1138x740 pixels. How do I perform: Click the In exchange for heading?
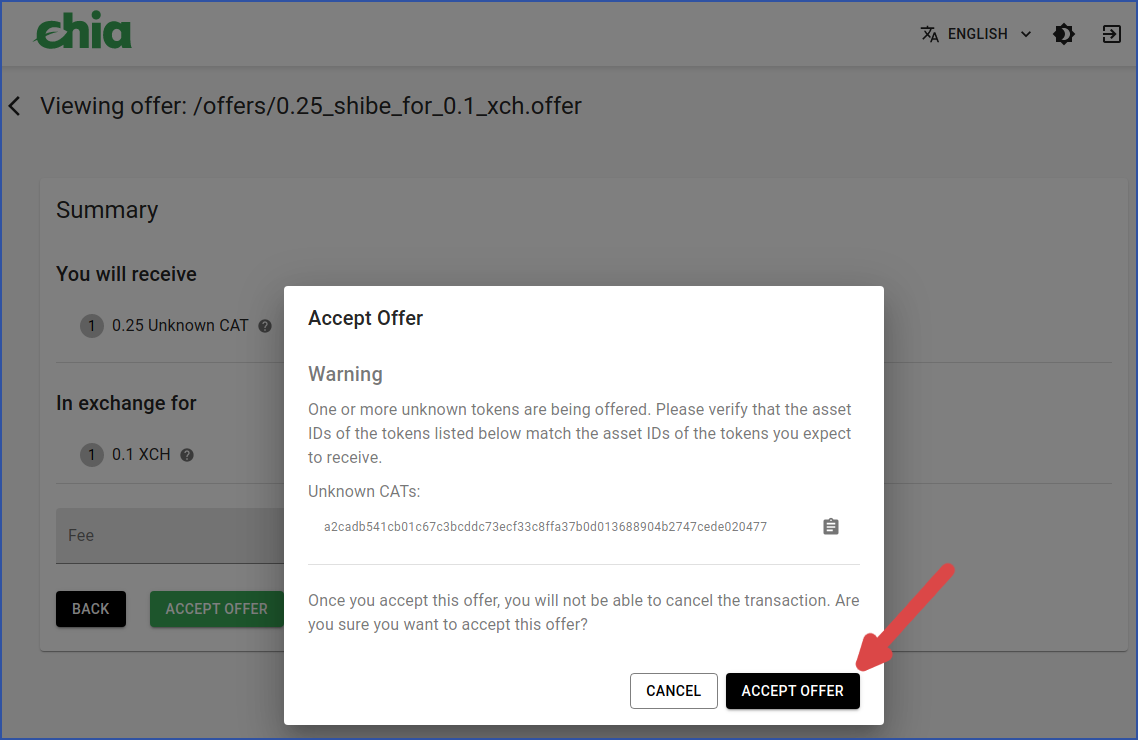coord(126,403)
